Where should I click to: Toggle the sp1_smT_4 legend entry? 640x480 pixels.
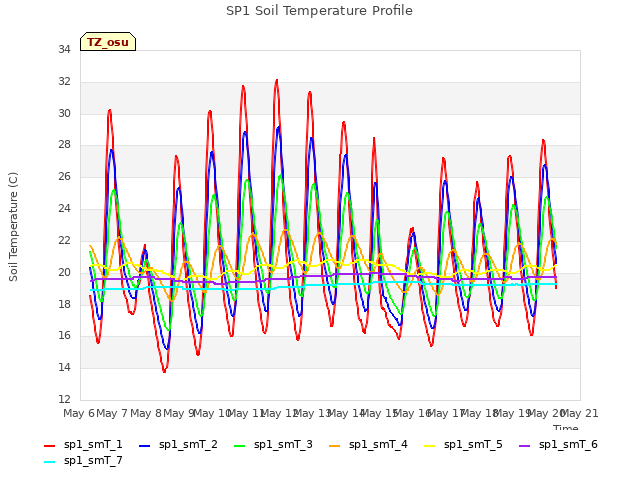click(x=368, y=444)
